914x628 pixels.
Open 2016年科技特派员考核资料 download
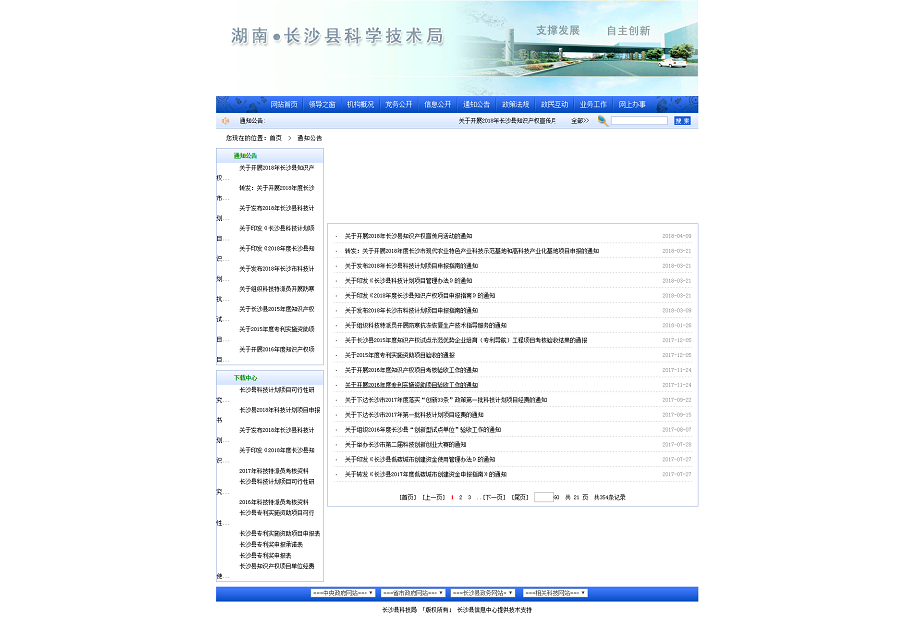274,502
